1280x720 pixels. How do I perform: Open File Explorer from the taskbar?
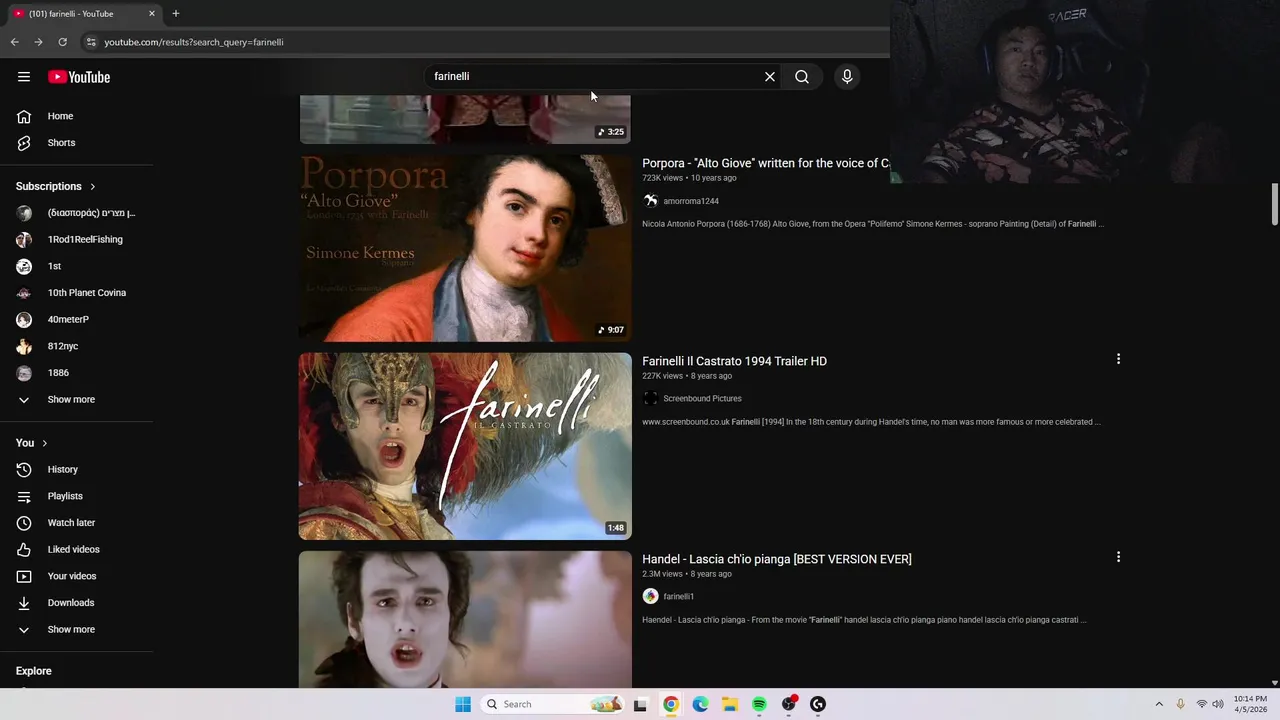(x=730, y=704)
